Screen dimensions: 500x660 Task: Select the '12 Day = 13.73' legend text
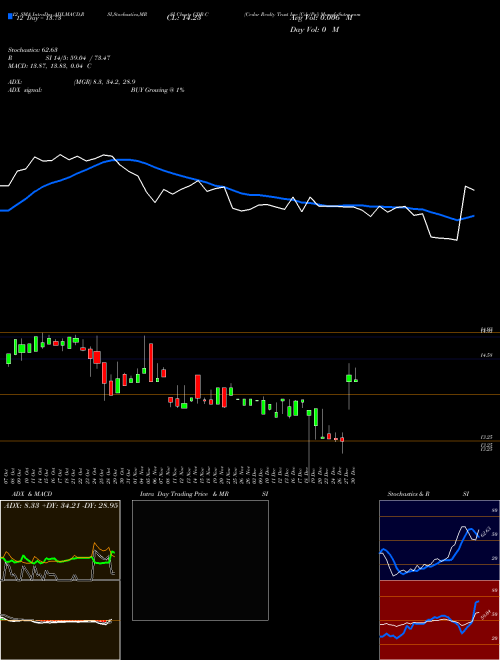click(38, 18)
